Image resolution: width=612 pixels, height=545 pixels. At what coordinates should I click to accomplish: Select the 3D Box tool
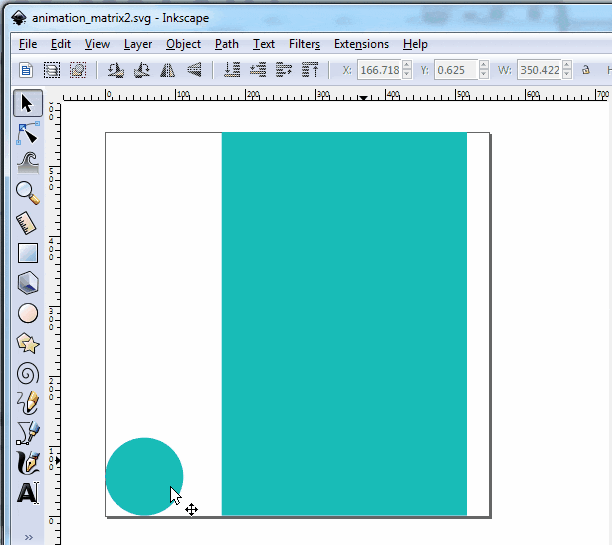pyautogui.click(x=28, y=283)
